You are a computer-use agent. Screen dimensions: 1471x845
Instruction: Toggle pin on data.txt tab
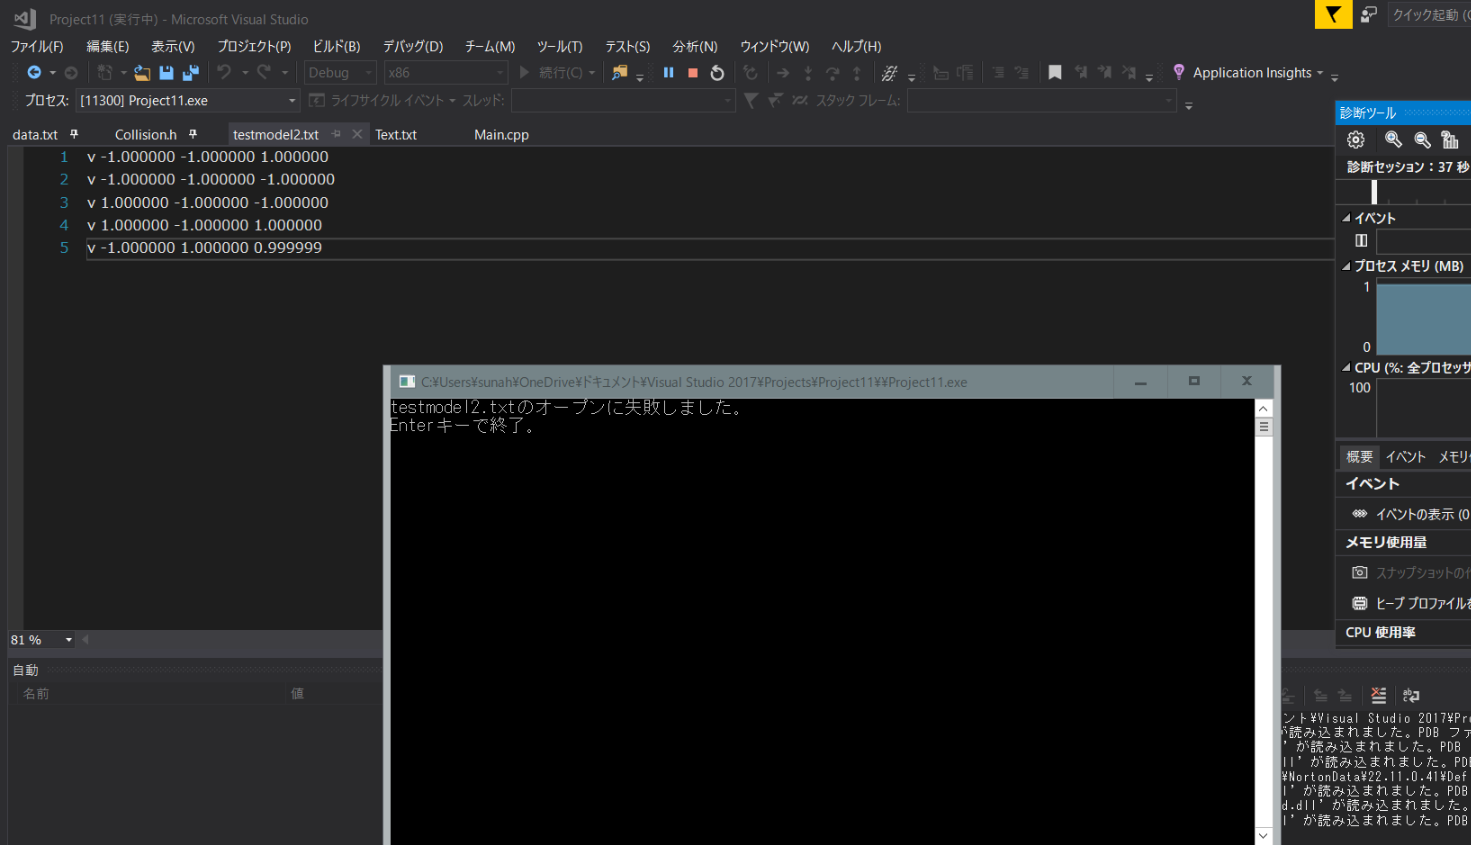(x=74, y=134)
